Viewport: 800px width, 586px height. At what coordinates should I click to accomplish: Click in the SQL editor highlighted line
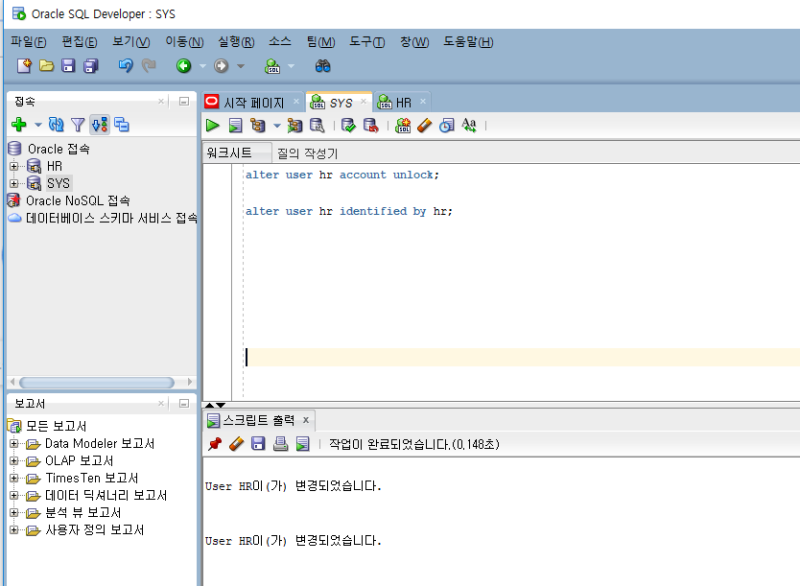click(x=521, y=357)
